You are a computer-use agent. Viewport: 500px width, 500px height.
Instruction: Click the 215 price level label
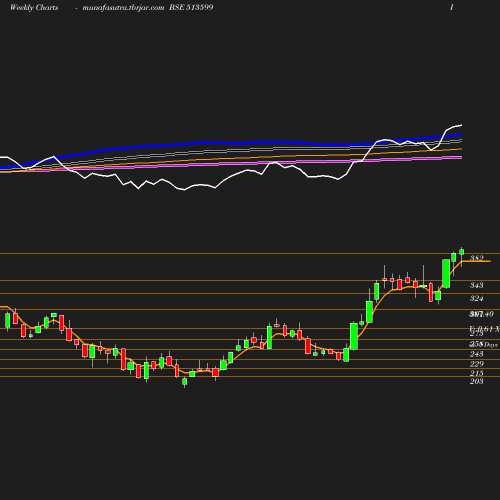(477, 373)
